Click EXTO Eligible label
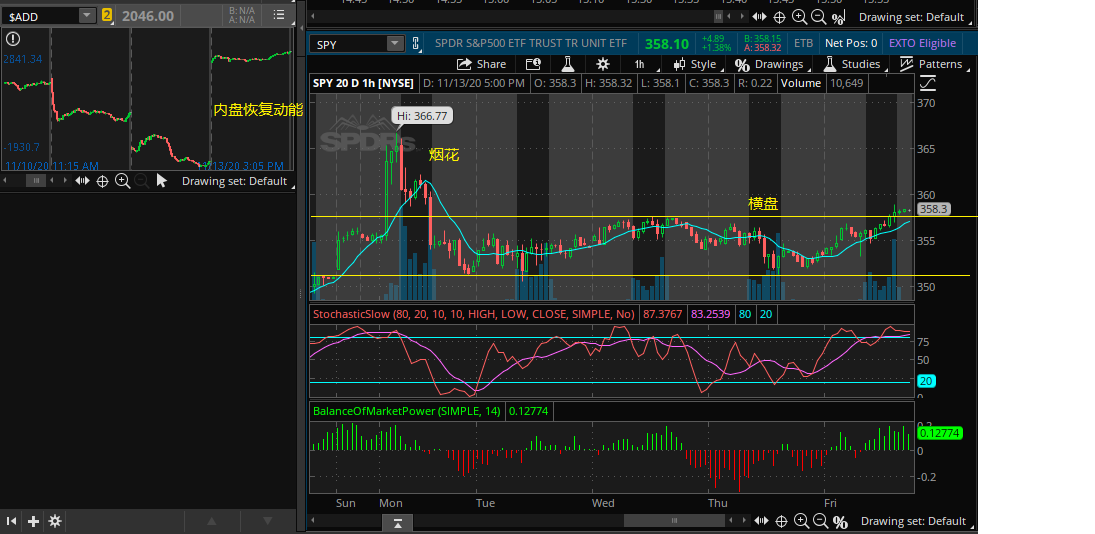This screenshot has width=1095, height=534. pyautogui.click(x=923, y=43)
